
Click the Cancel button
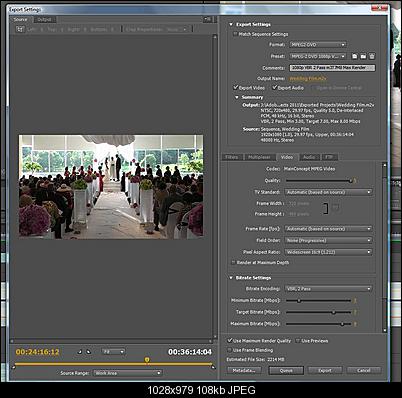[x=364, y=370]
